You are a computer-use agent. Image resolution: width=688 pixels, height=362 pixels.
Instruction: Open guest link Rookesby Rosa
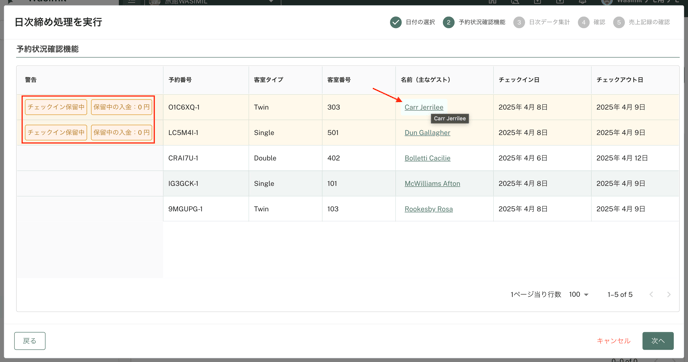[x=429, y=209]
